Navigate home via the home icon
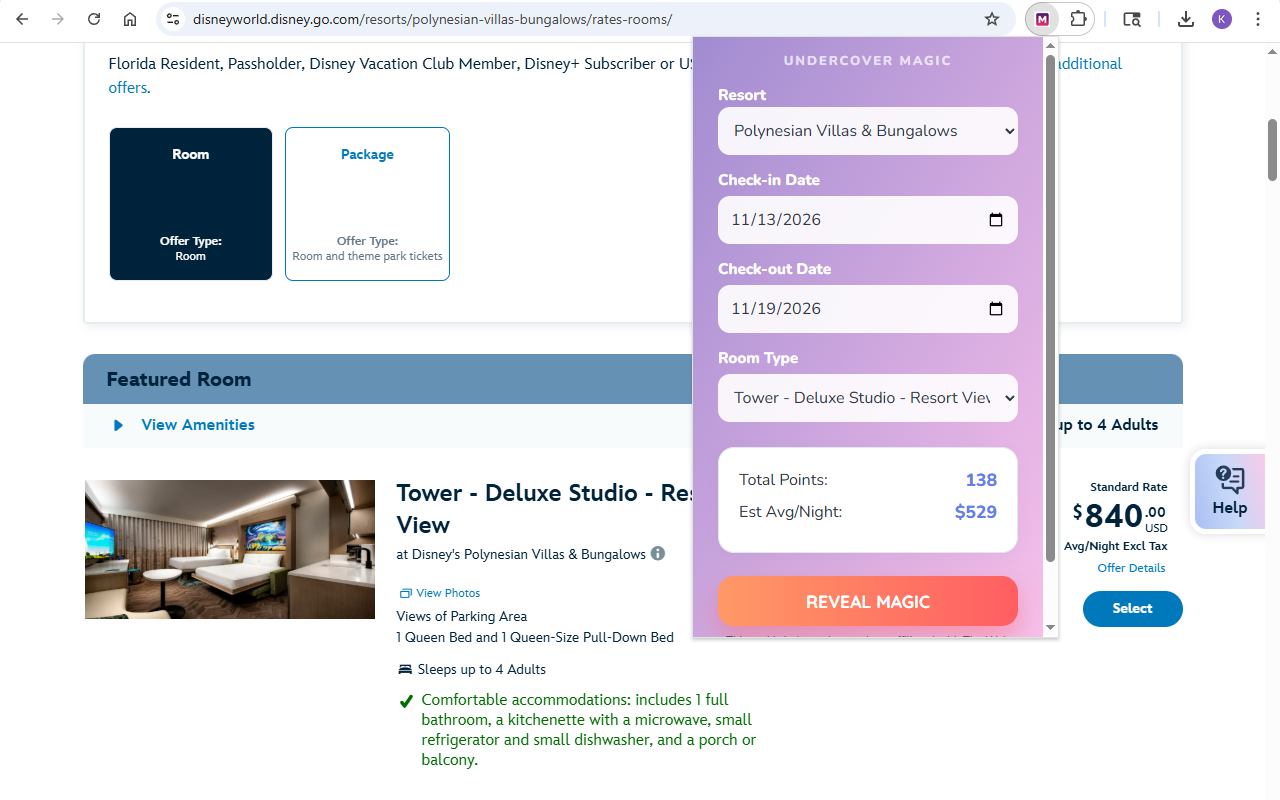 click(x=130, y=18)
